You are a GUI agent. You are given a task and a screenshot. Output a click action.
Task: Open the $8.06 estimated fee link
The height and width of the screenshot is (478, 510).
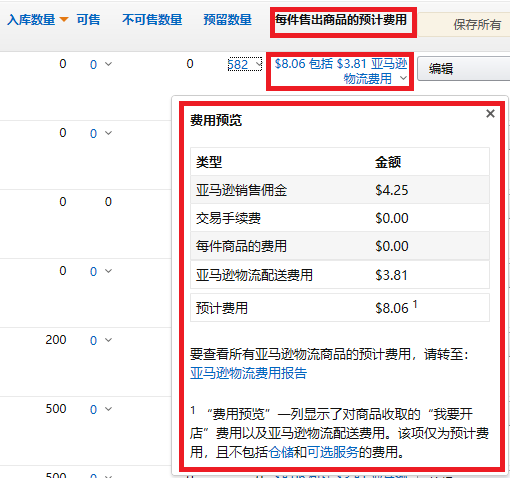click(341, 71)
